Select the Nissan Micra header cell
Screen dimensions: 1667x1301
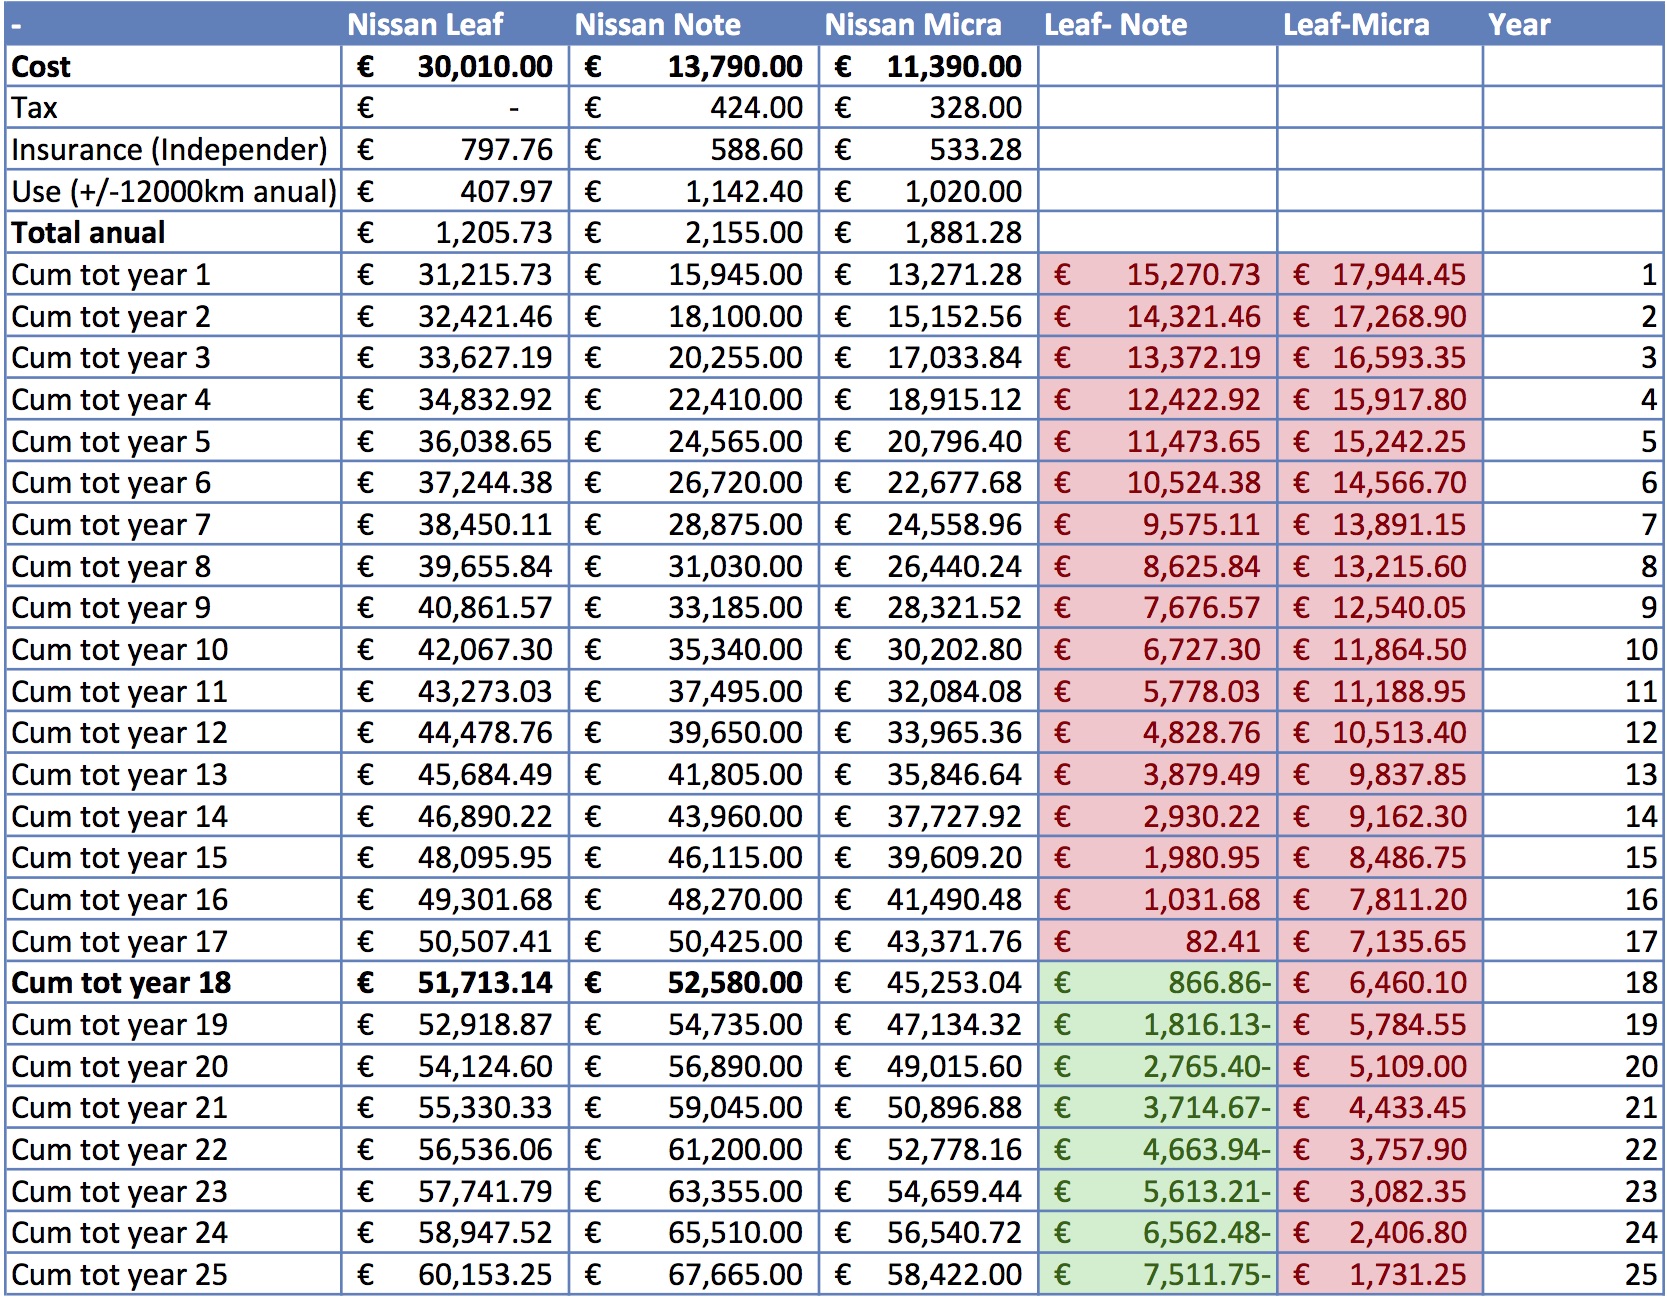pos(912,25)
